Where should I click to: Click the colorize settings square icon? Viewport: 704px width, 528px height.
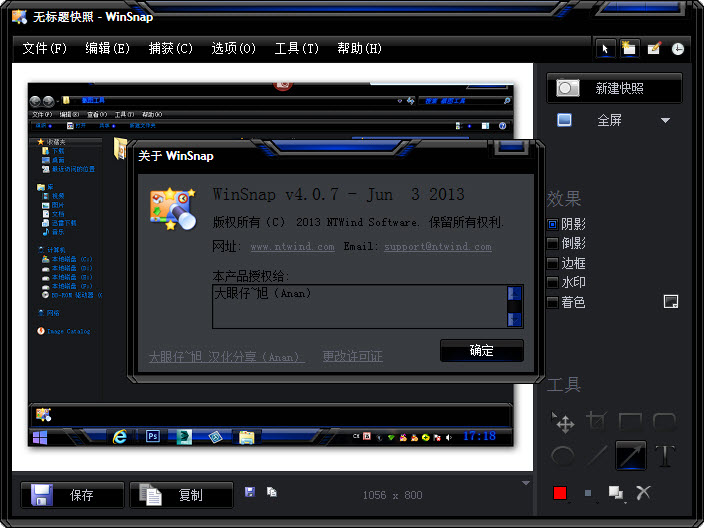(x=671, y=302)
